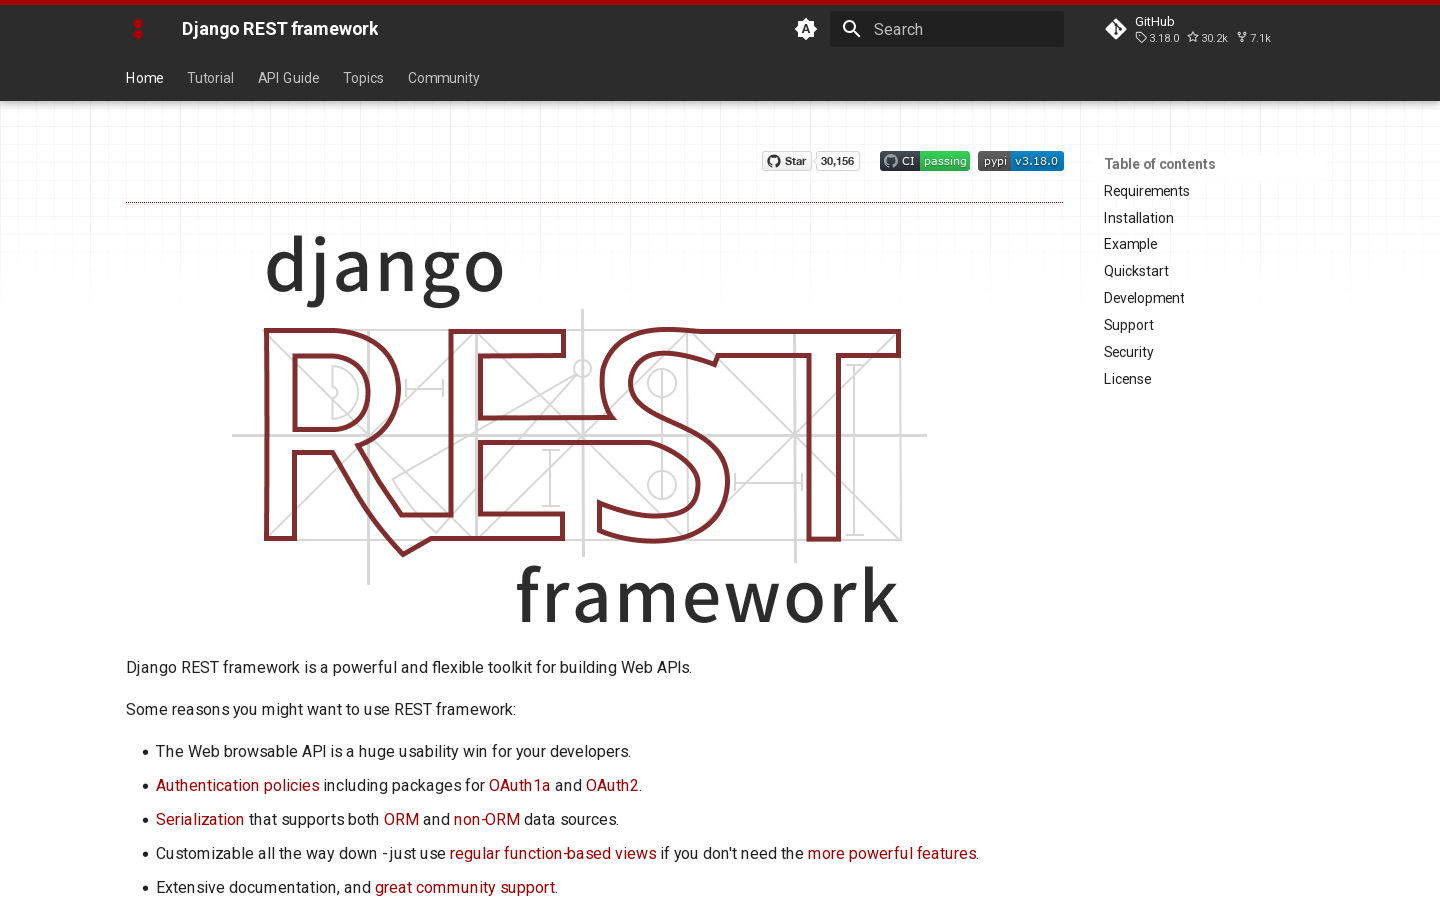Screen dimensions: 1440x900
Task: Switch to the Topics tab
Action: (363, 78)
